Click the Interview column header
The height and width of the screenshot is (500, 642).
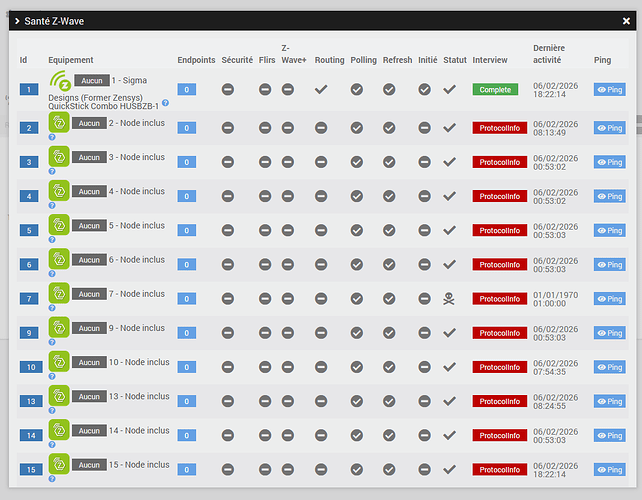[x=490, y=60]
